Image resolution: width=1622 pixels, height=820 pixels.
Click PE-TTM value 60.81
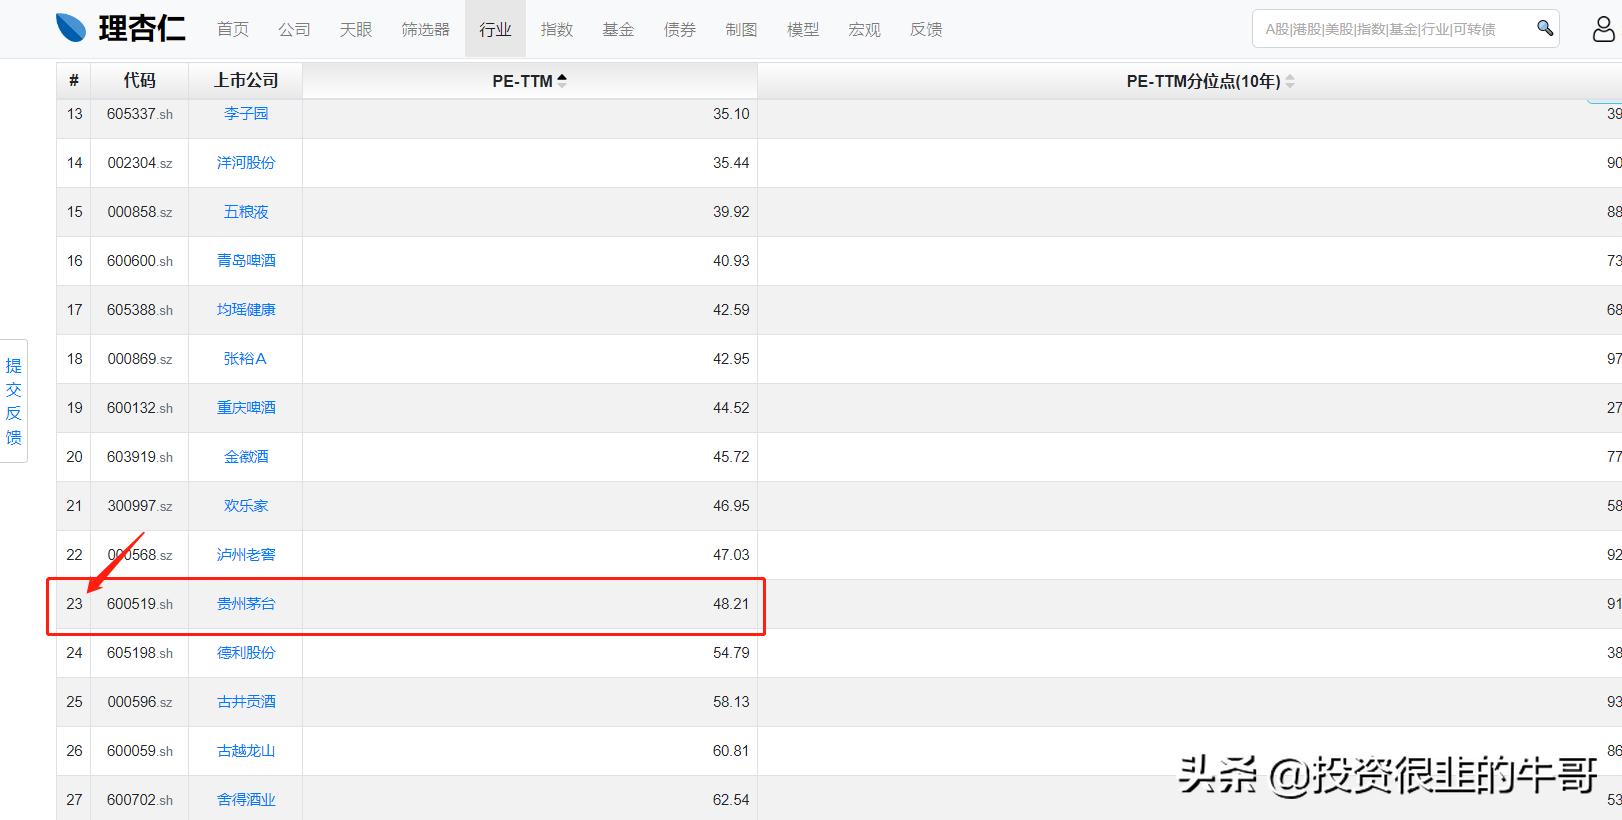coord(731,751)
